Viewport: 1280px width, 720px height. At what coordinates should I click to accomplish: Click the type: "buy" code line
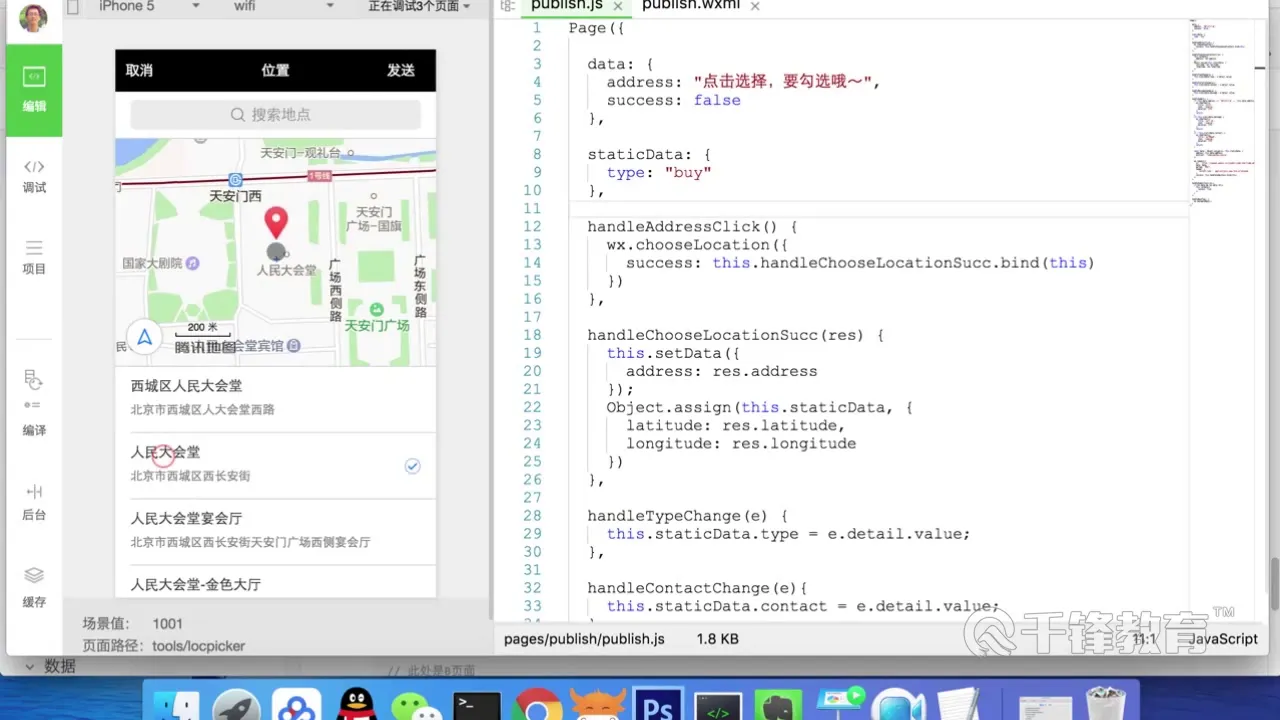659,172
